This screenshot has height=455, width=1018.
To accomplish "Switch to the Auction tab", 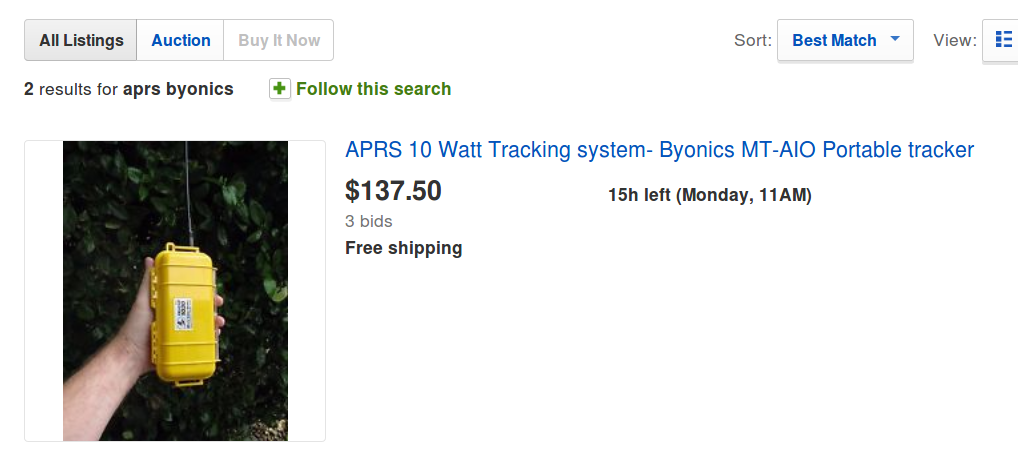I will coord(181,41).
